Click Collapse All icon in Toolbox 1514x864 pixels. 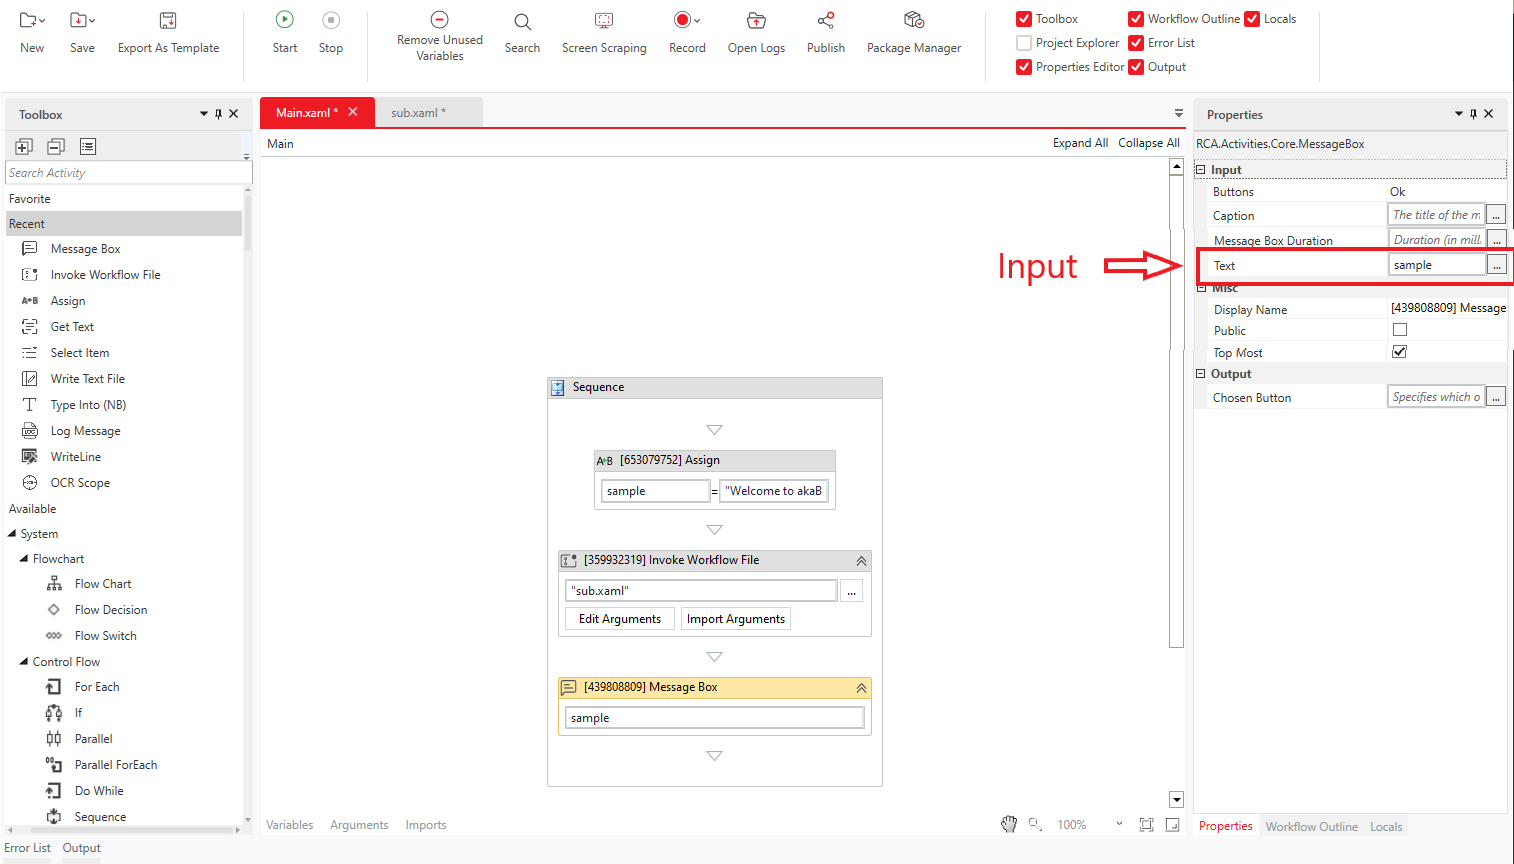click(56, 146)
